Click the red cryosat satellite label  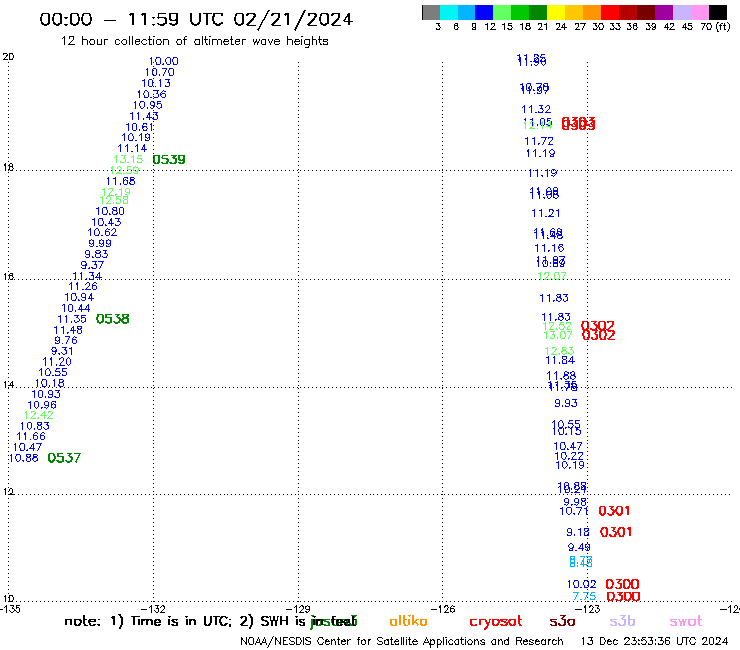click(496, 622)
